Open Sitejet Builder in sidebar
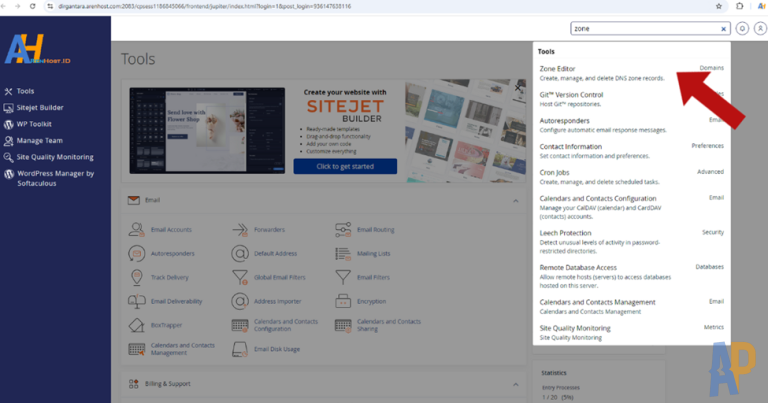Viewport: 768px width, 403px height. [x=40, y=108]
